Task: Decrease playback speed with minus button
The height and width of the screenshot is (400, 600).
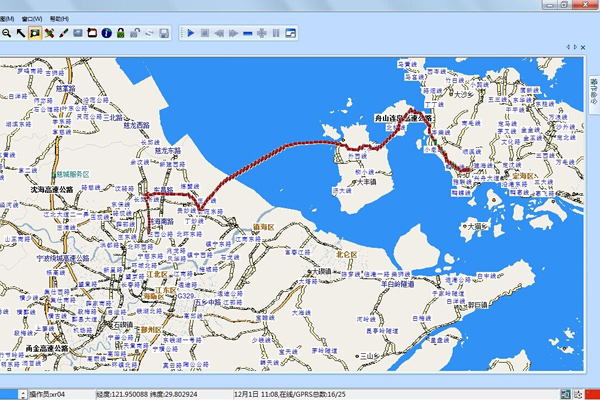Action: [x=247, y=33]
